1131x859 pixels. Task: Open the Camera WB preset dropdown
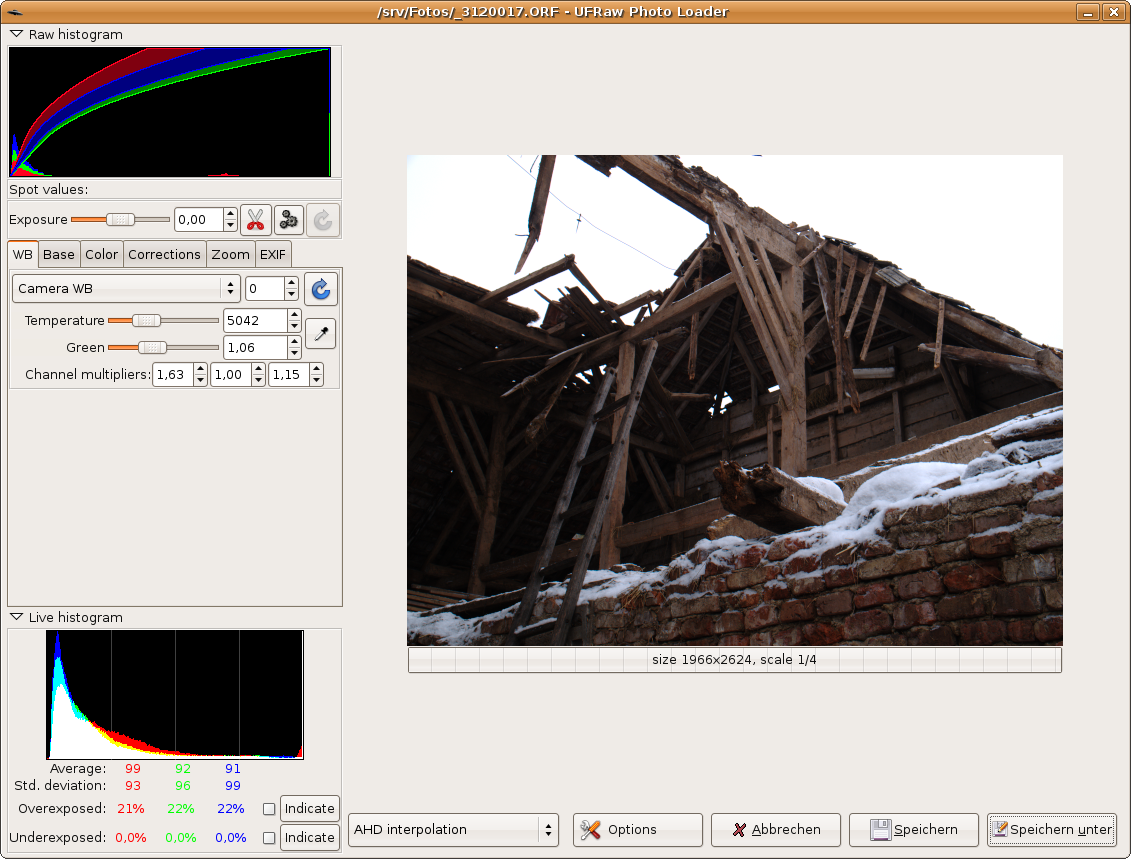pyautogui.click(x=126, y=289)
